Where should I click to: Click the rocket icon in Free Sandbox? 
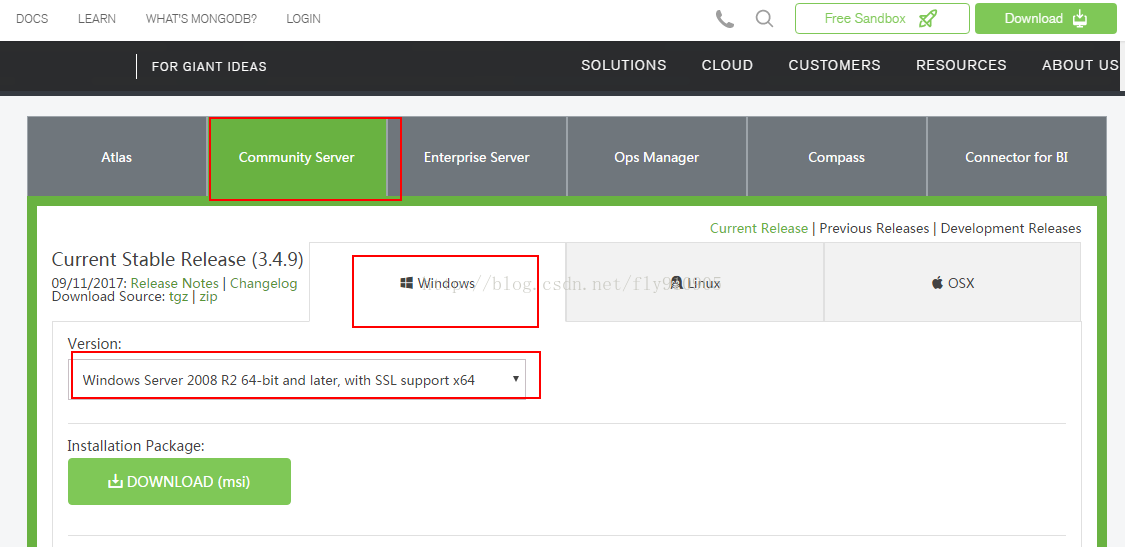tap(928, 19)
